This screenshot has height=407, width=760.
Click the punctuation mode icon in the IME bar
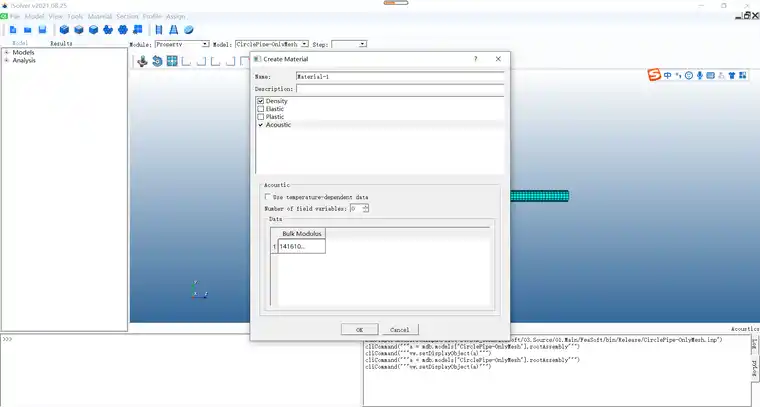click(678, 76)
